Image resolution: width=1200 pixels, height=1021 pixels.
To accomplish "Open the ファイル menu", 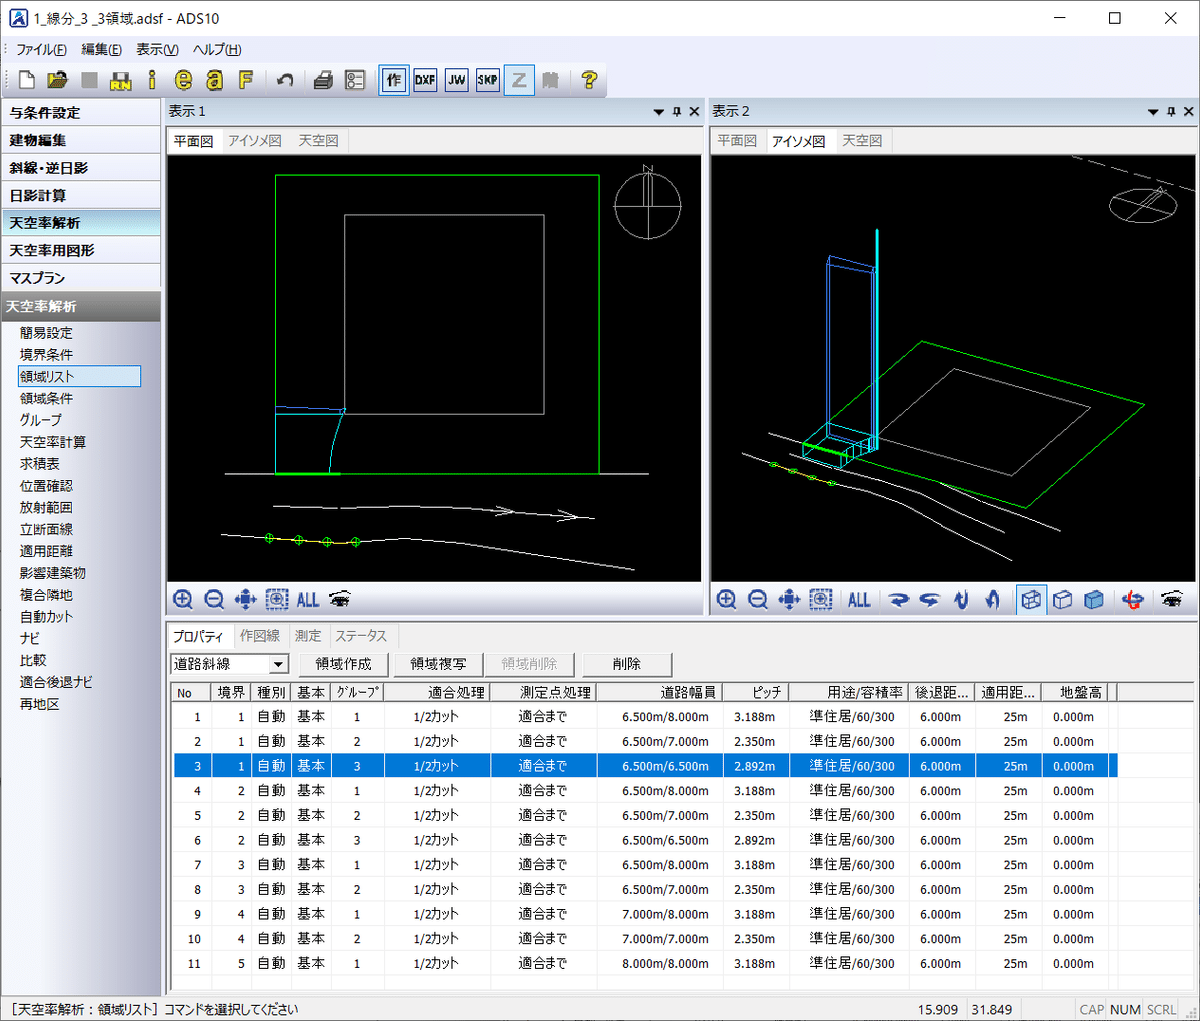I will [41, 49].
